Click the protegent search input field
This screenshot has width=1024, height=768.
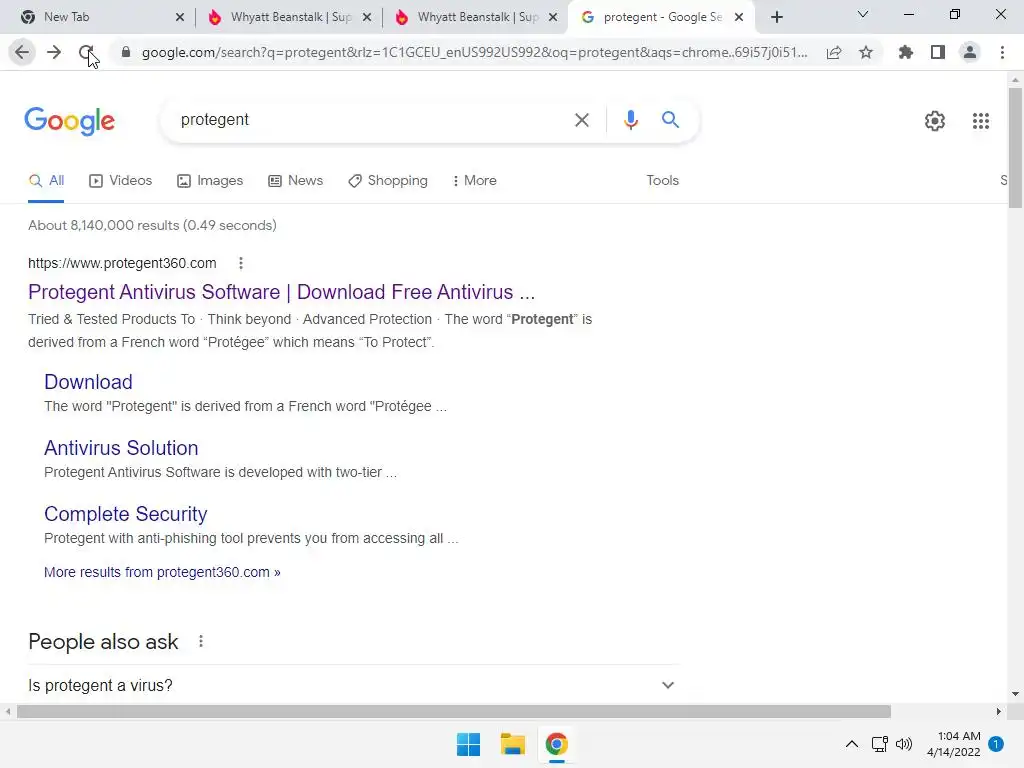click(x=369, y=120)
